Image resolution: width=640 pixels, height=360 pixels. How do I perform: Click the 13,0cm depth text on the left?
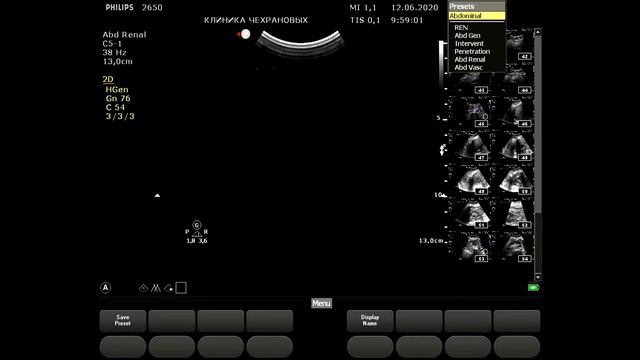118,62
